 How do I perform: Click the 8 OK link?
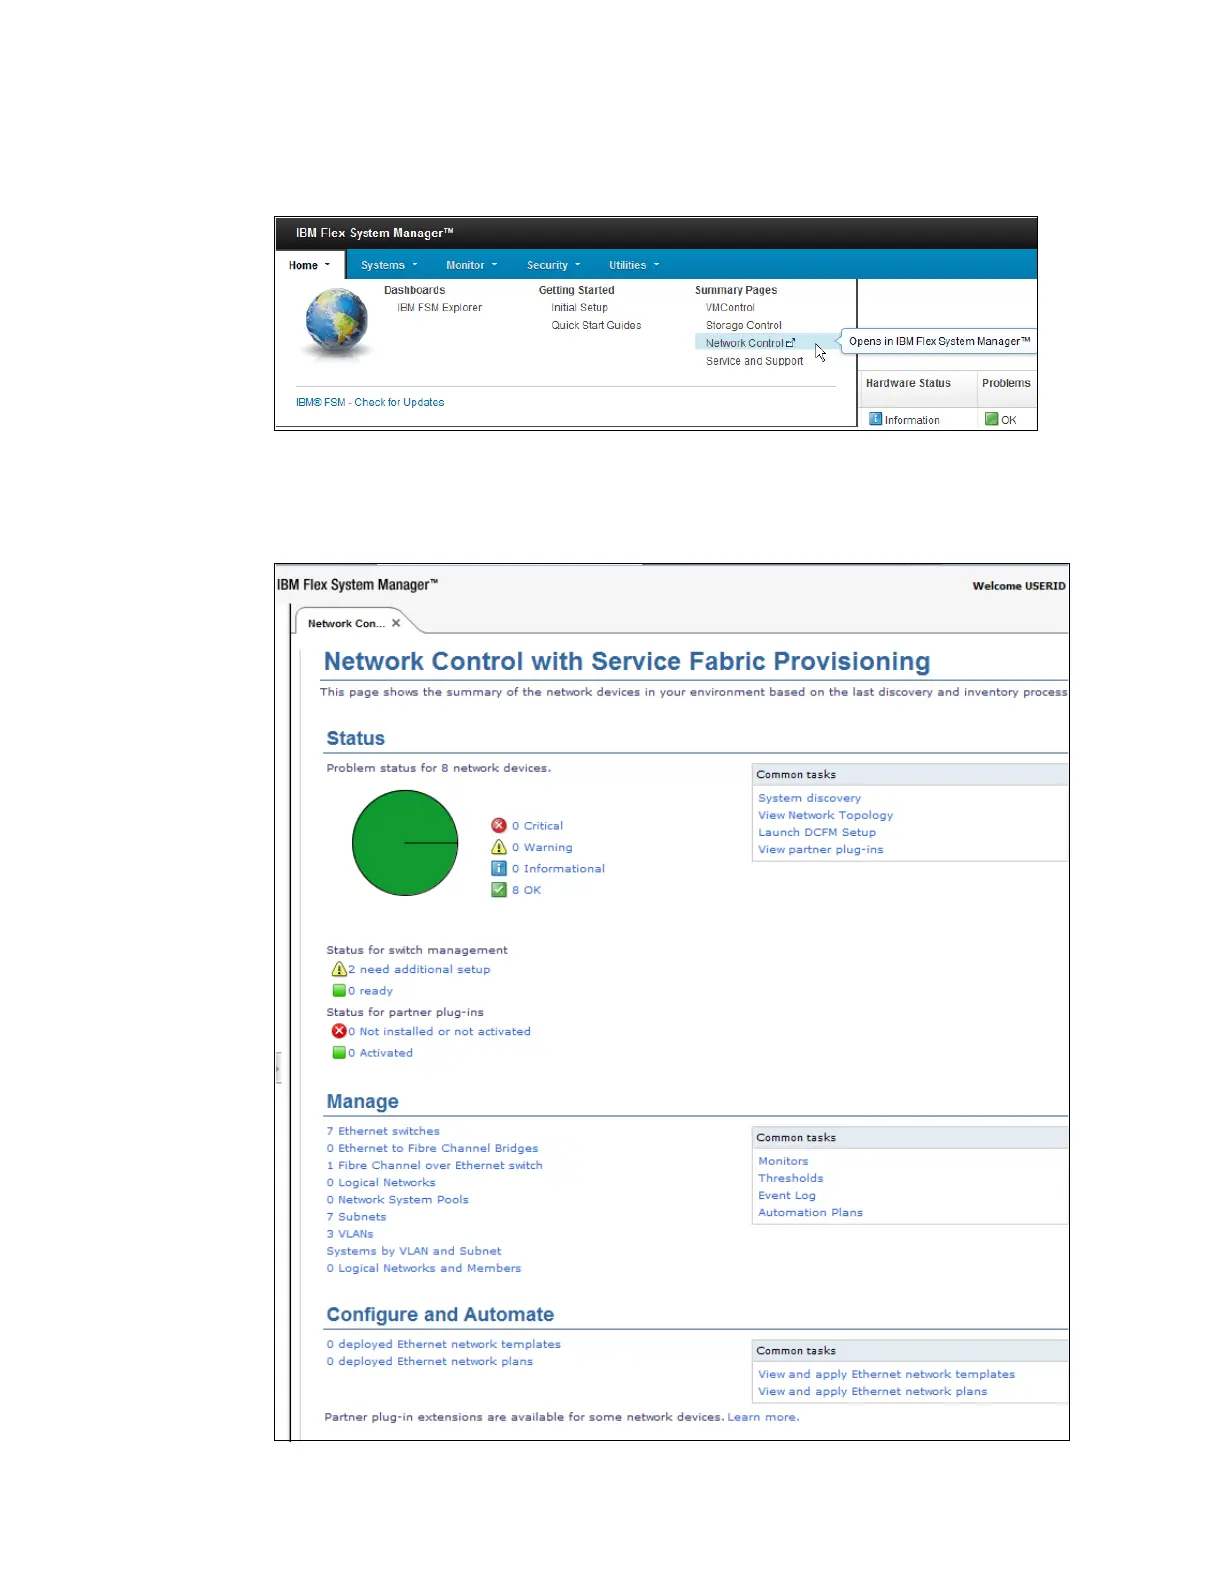point(526,889)
